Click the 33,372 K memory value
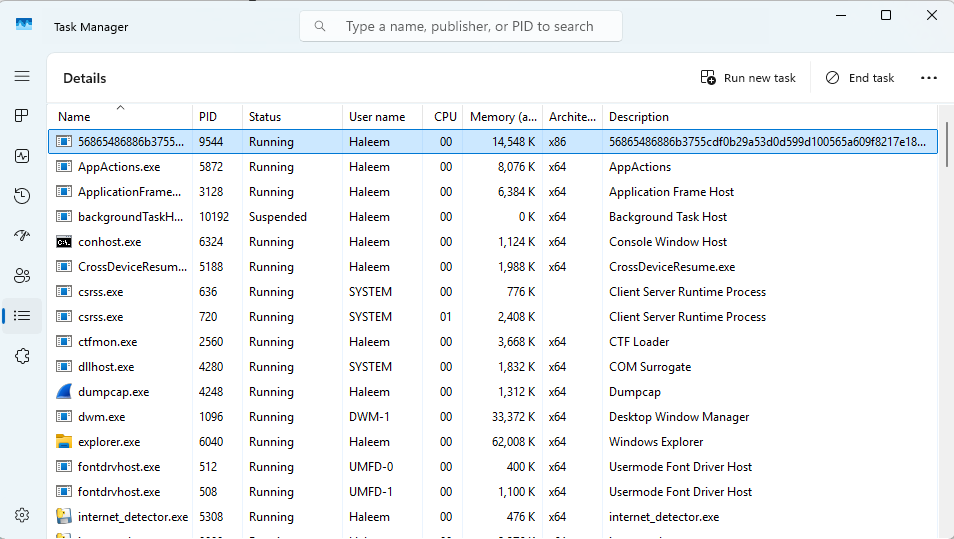The width and height of the screenshot is (954, 539). pos(514,417)
